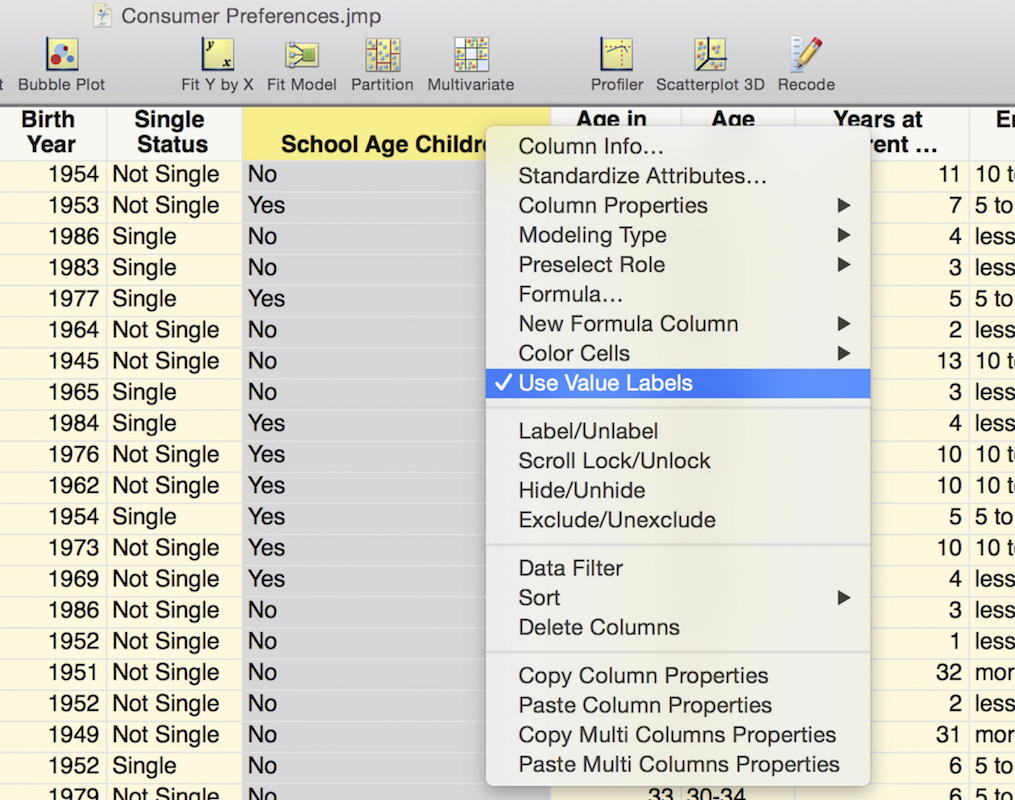
Task: Select Delete Columns menu entry
Action: [x=598, y=628]
